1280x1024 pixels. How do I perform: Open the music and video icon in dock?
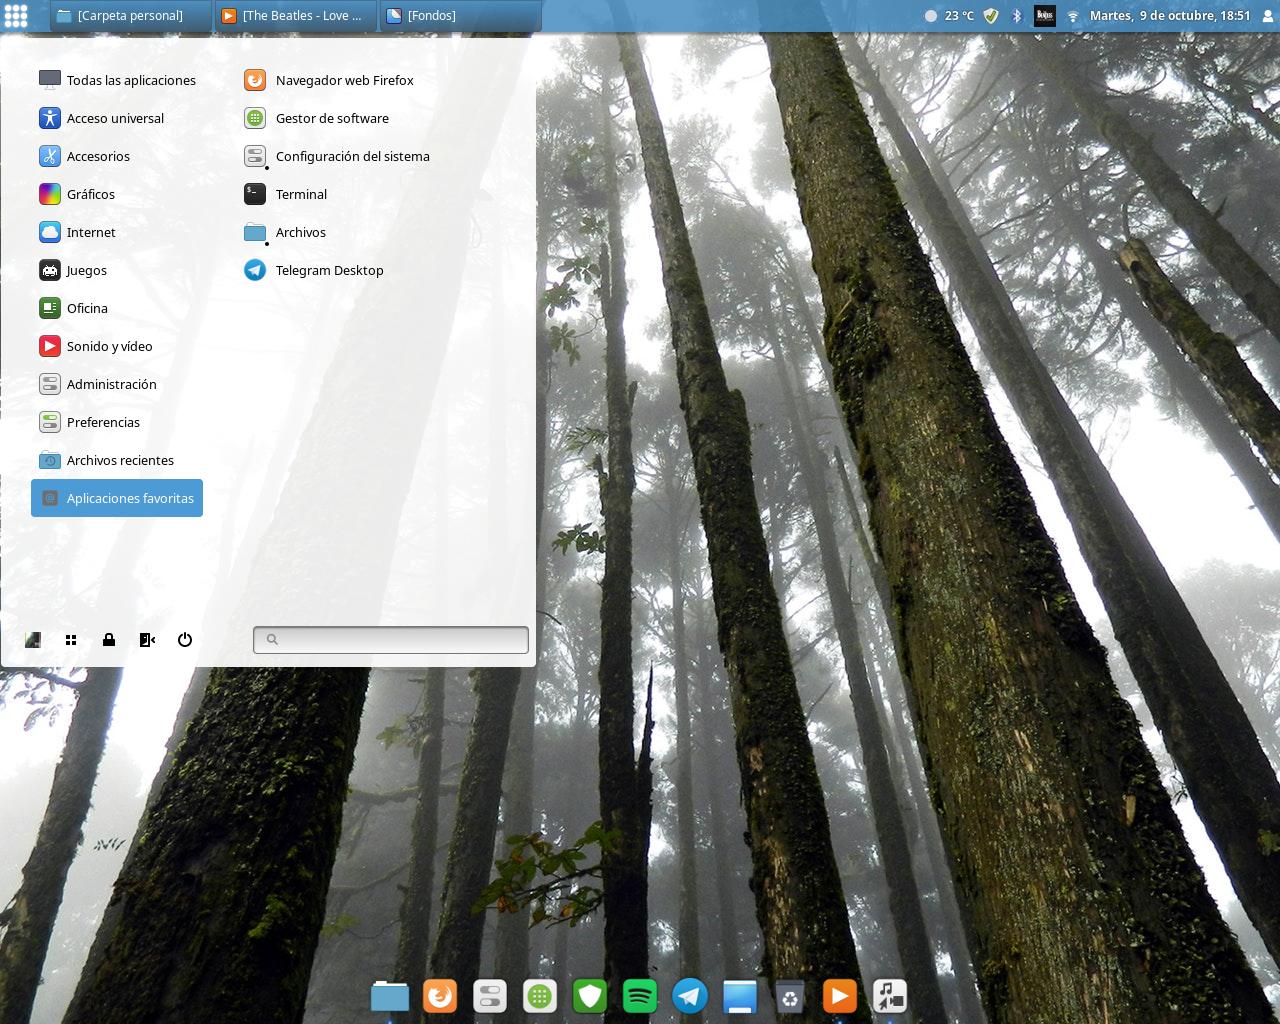(890, 996)
